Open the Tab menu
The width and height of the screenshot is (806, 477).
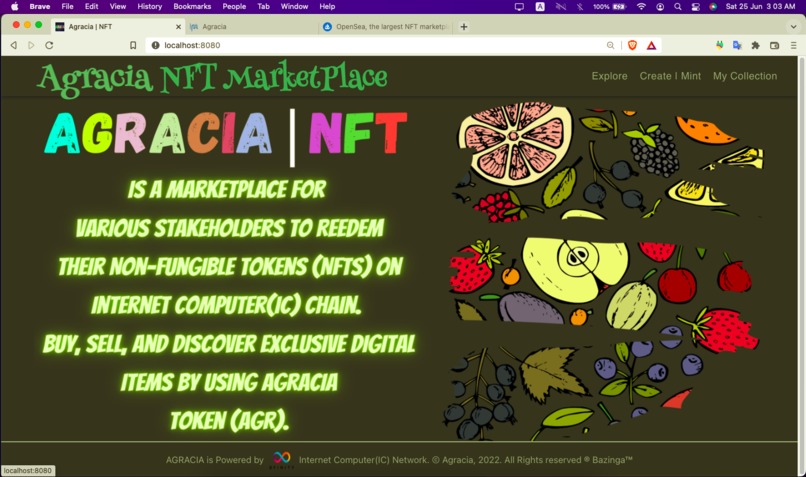(x=263, y=7)
